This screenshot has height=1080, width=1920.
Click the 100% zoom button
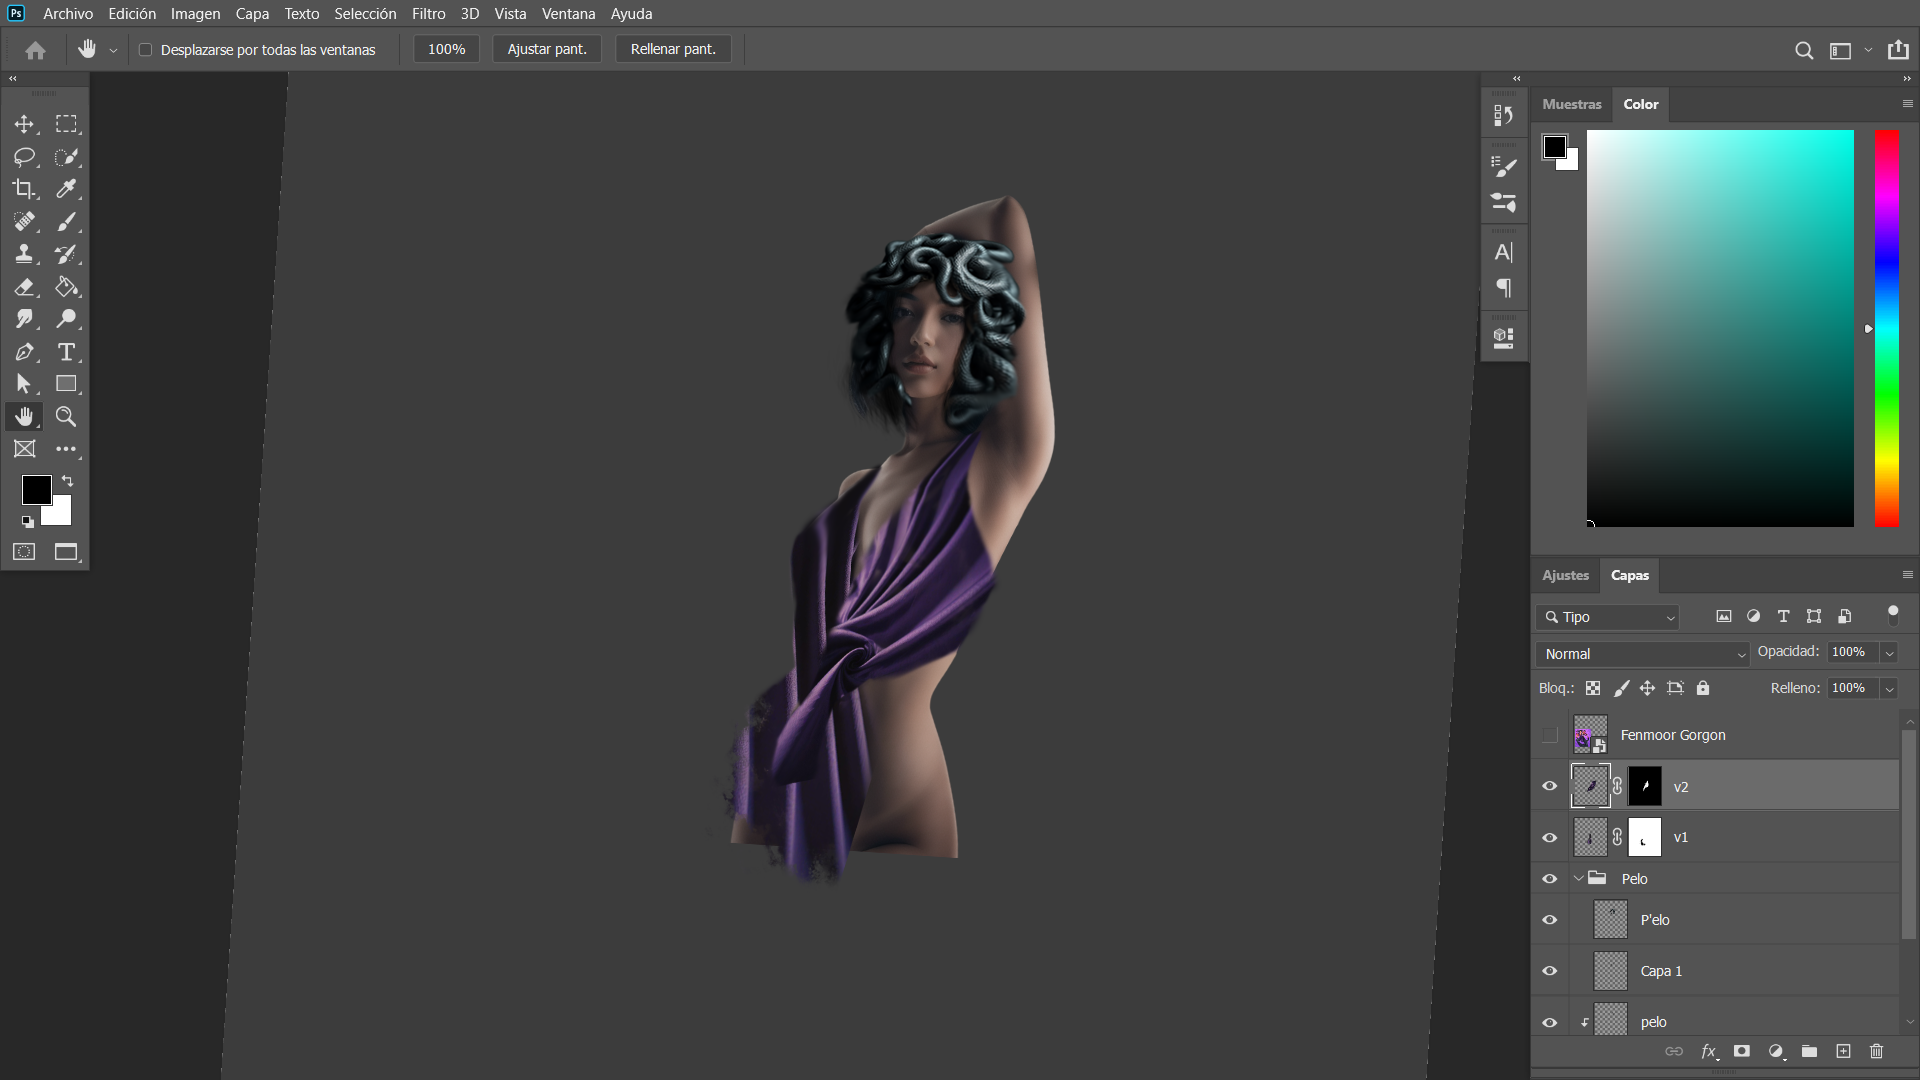446,49
